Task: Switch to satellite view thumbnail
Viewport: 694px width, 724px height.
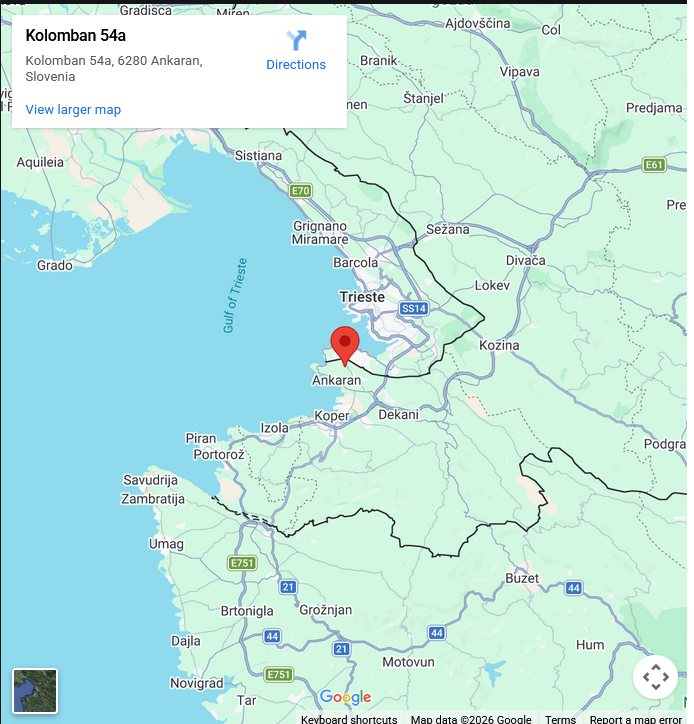Action: point(35,691)
